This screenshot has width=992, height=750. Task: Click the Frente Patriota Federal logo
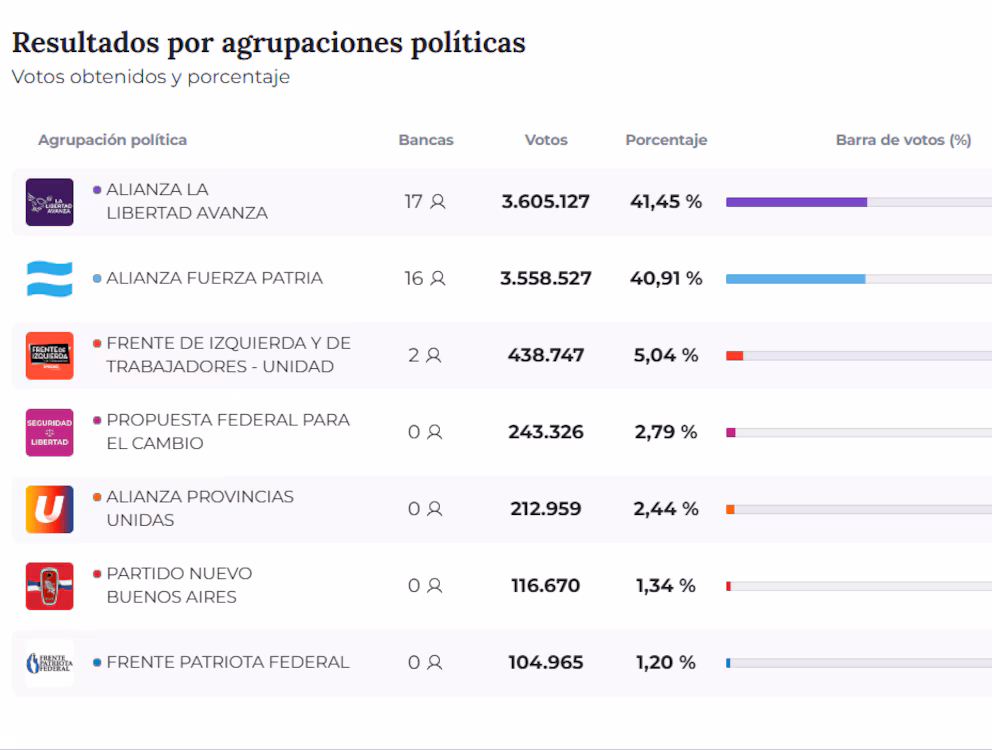tap(49, 663)
